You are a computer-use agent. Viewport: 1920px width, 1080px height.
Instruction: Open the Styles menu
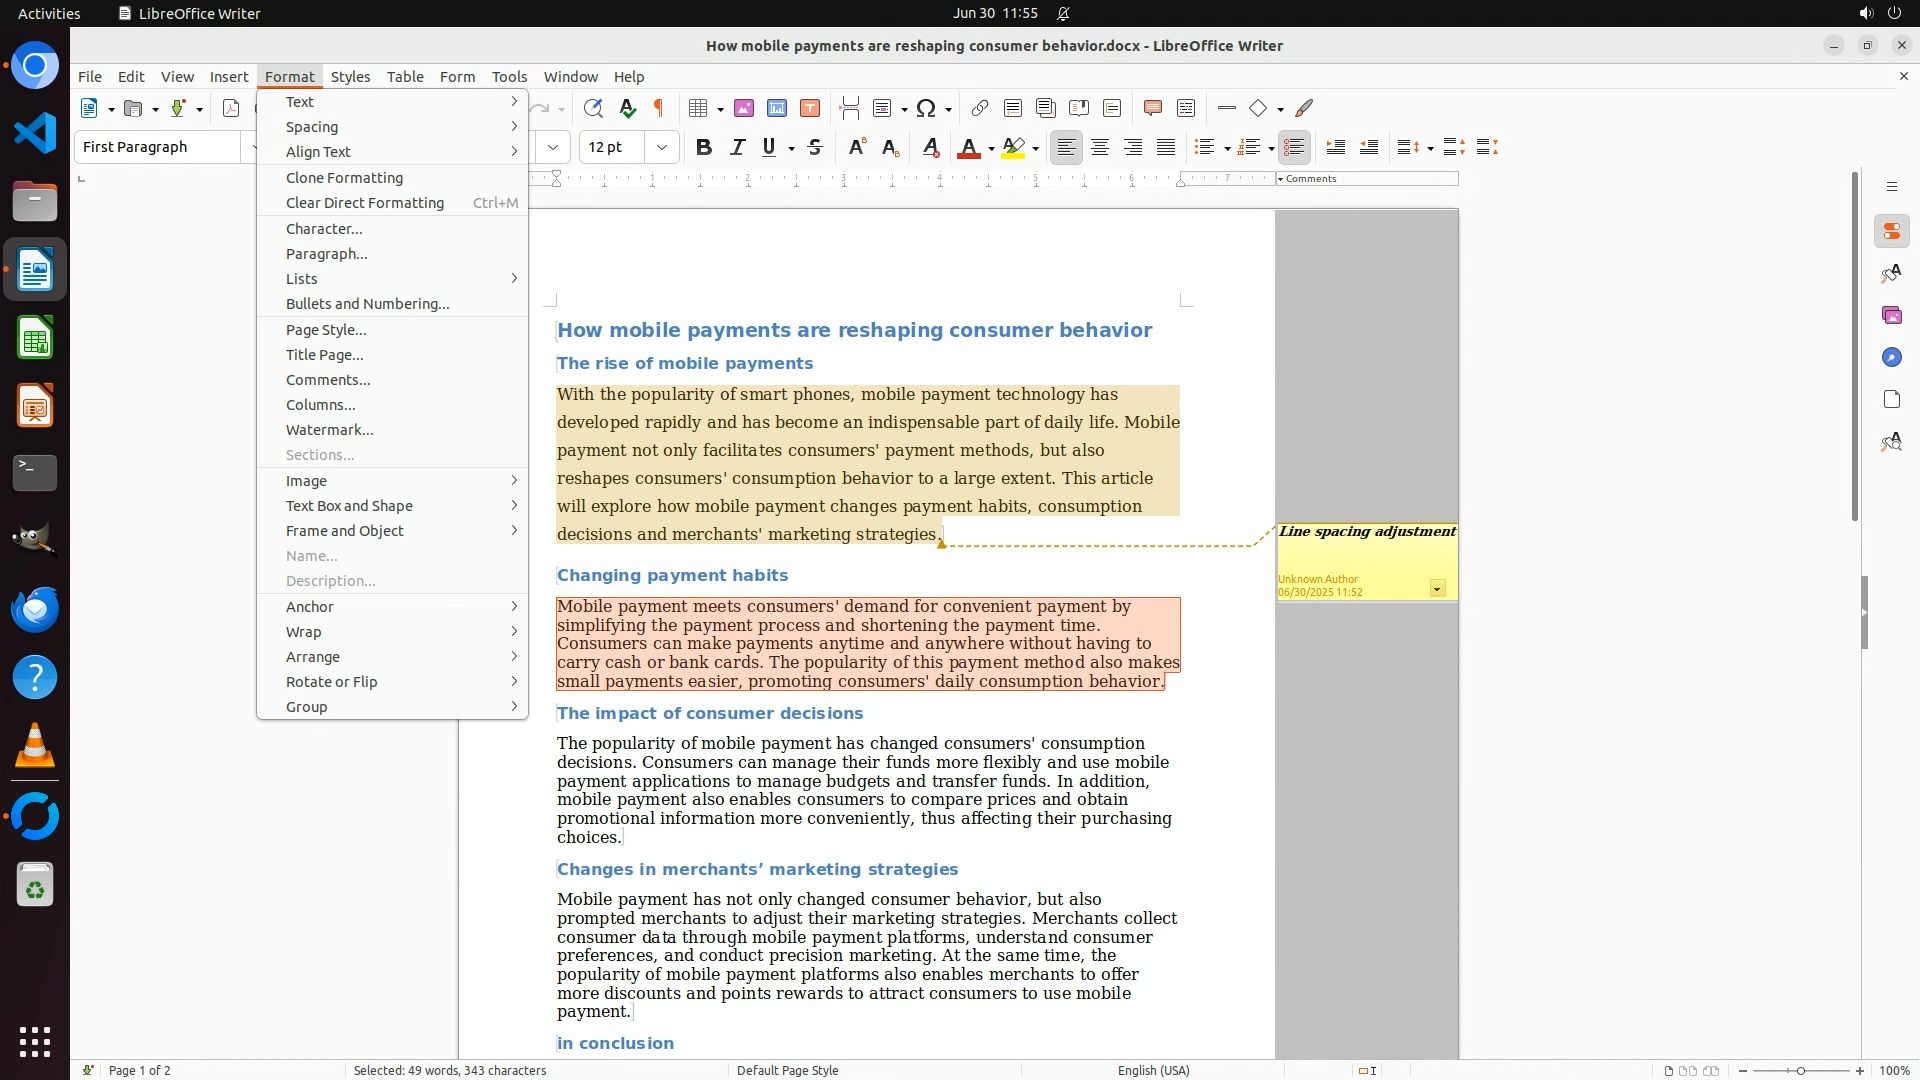(350, 76)
